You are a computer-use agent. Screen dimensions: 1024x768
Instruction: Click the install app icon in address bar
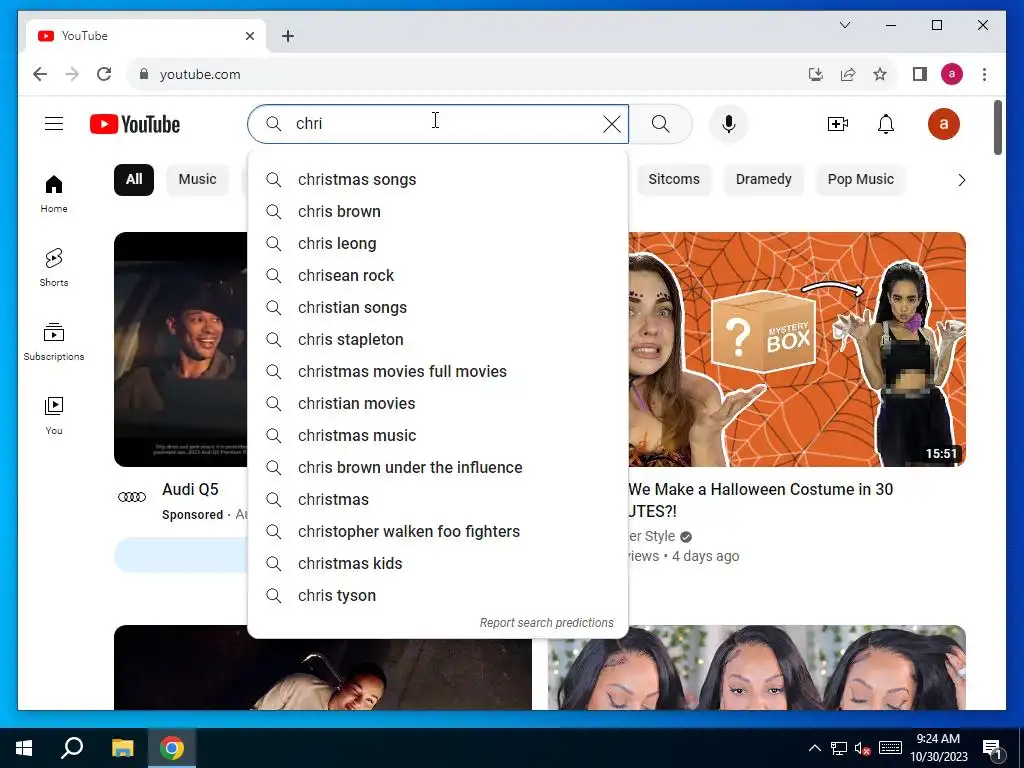(x=816, y=74)
